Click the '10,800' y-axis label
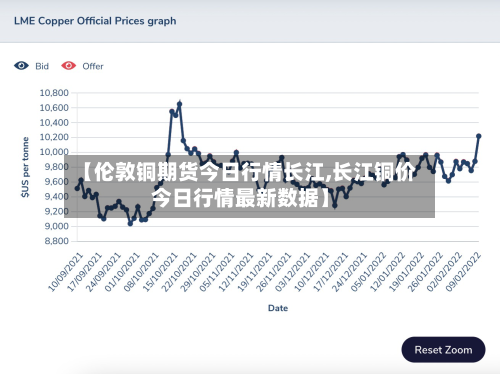This screenshot has height=374, width=500. 54,93
